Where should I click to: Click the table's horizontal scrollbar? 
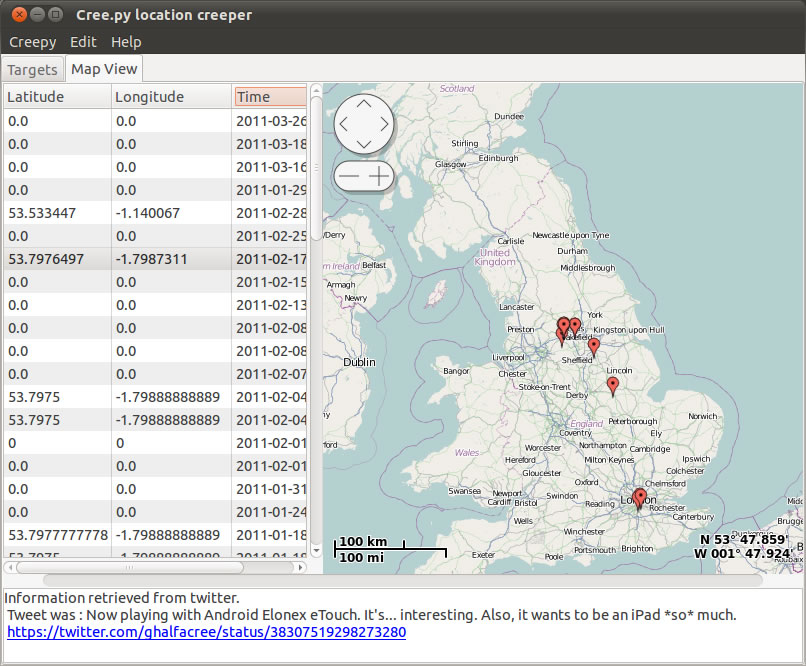click(x=130, y=567)
